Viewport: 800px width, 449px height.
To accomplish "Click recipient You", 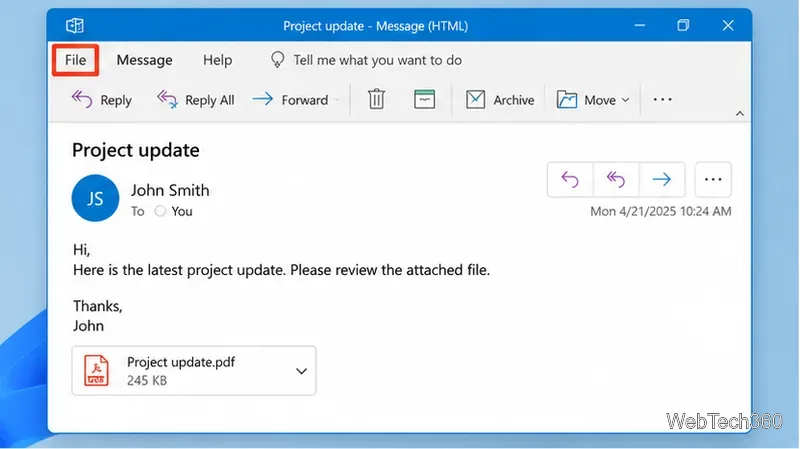I will (x=182, y=211).
